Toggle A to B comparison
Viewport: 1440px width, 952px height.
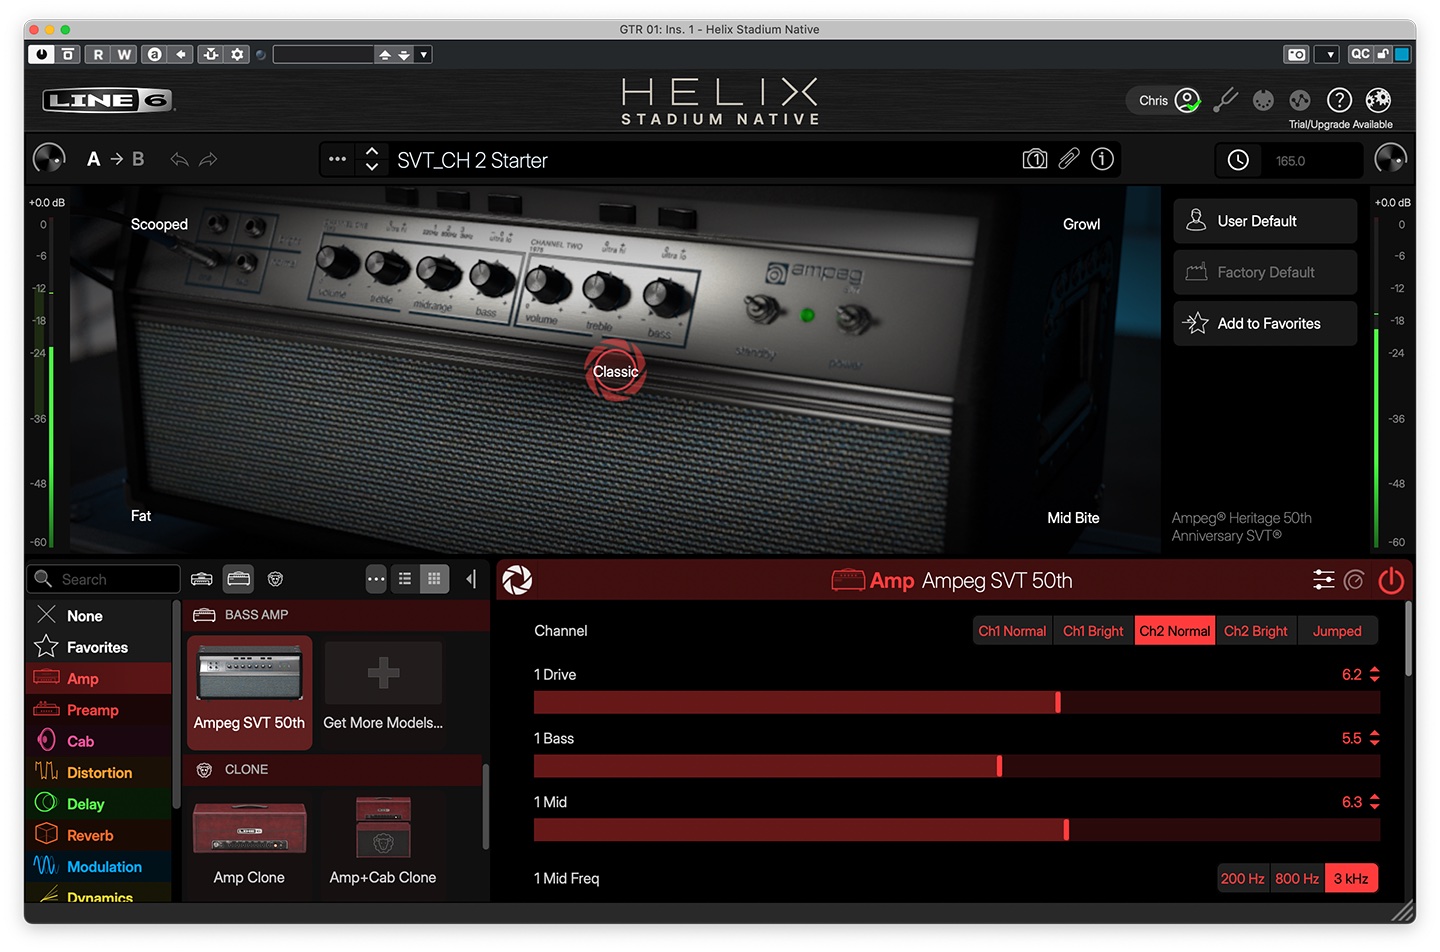point(115,159)
